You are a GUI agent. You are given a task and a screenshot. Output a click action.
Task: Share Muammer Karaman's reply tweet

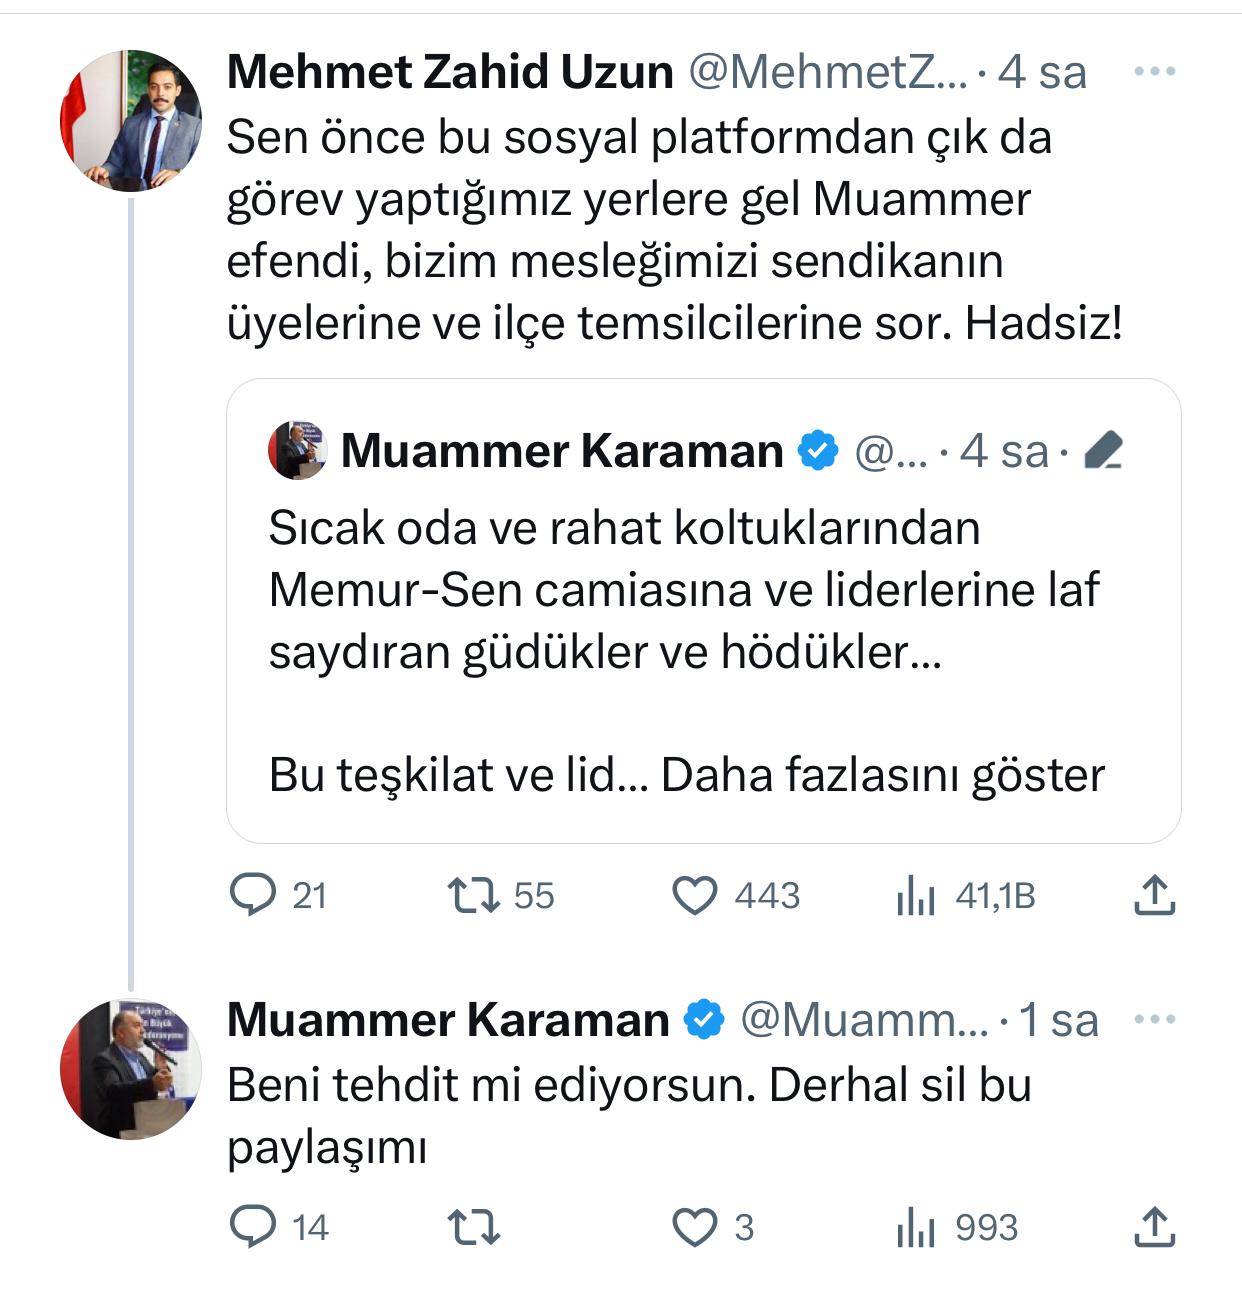tap(1153, 1227)
